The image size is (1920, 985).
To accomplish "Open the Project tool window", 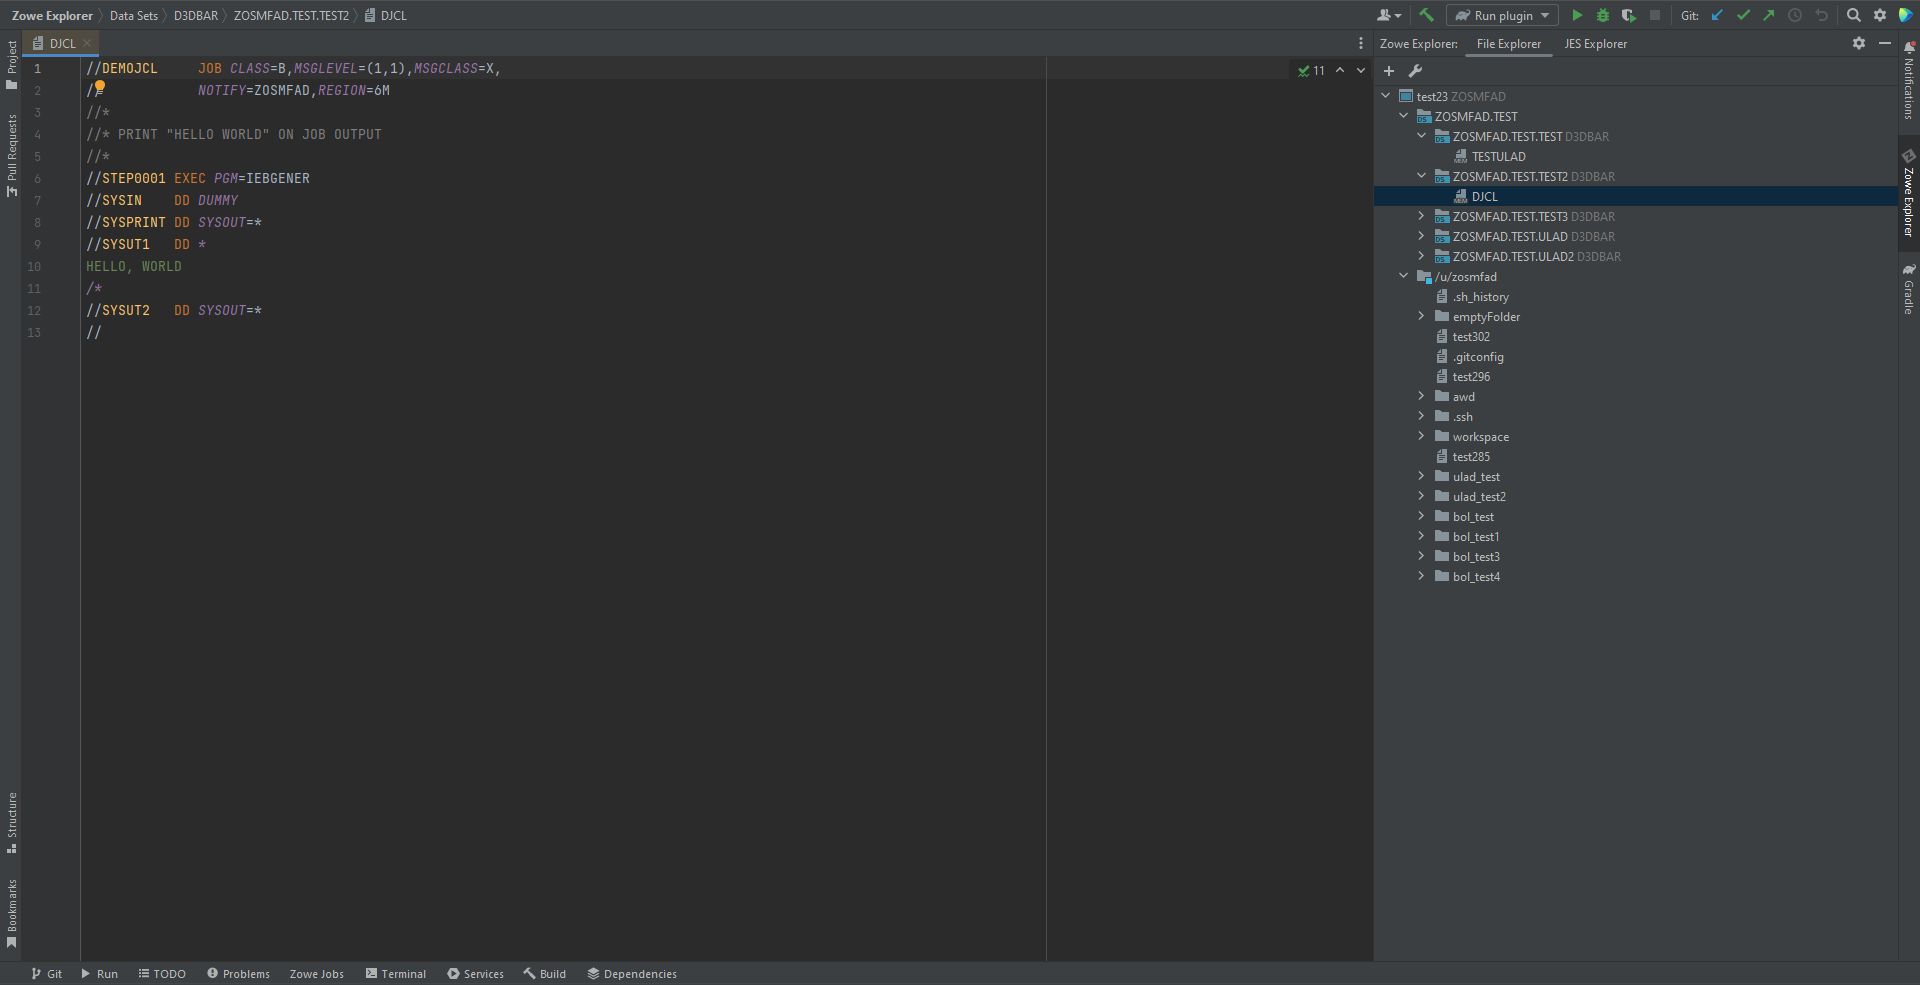I will point(11,65).
